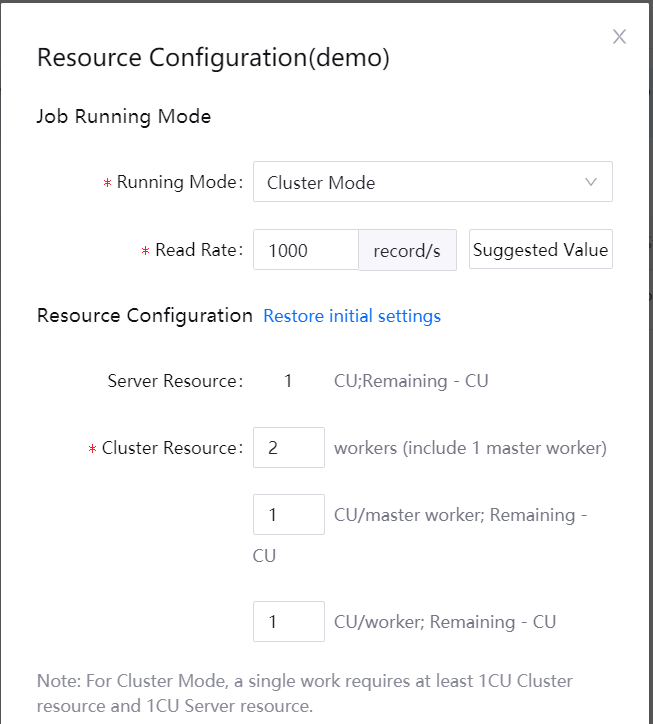Click the Restore initial settings link
Viewport: 653px width, 724px height.
[x=352, y=316]
